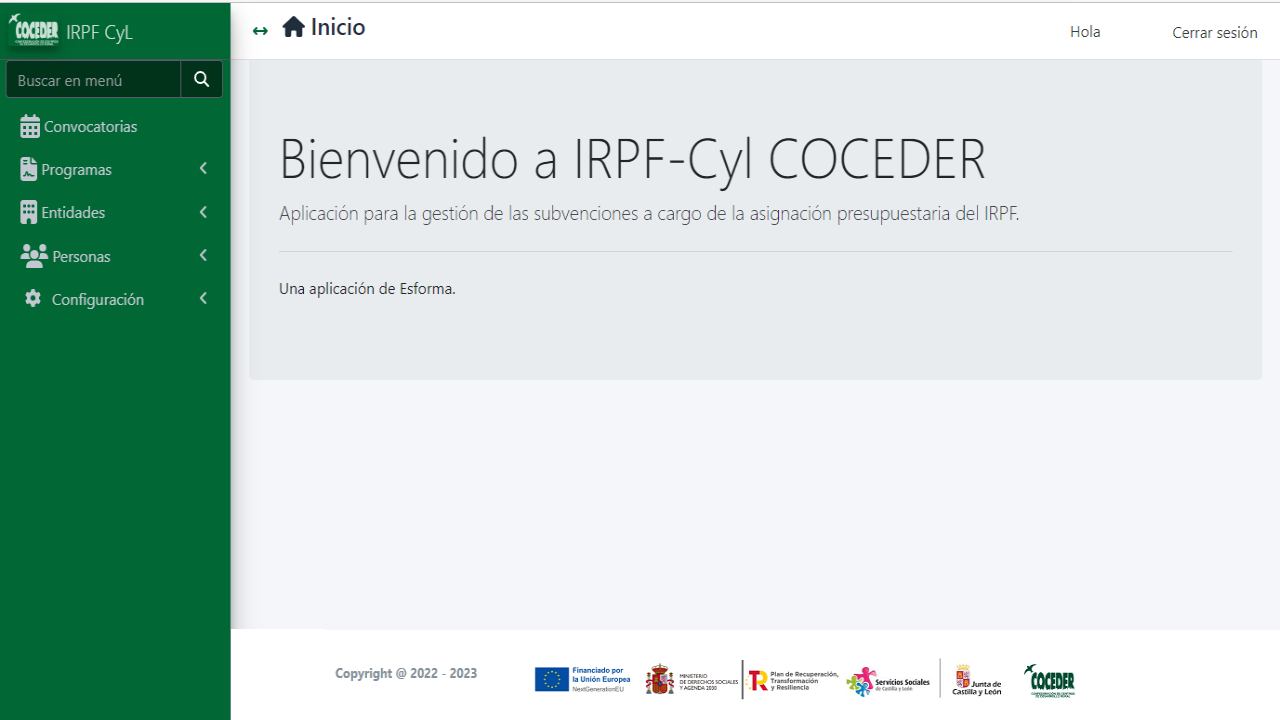Click the COCEDER logo in the footer

click(1049, 680)
